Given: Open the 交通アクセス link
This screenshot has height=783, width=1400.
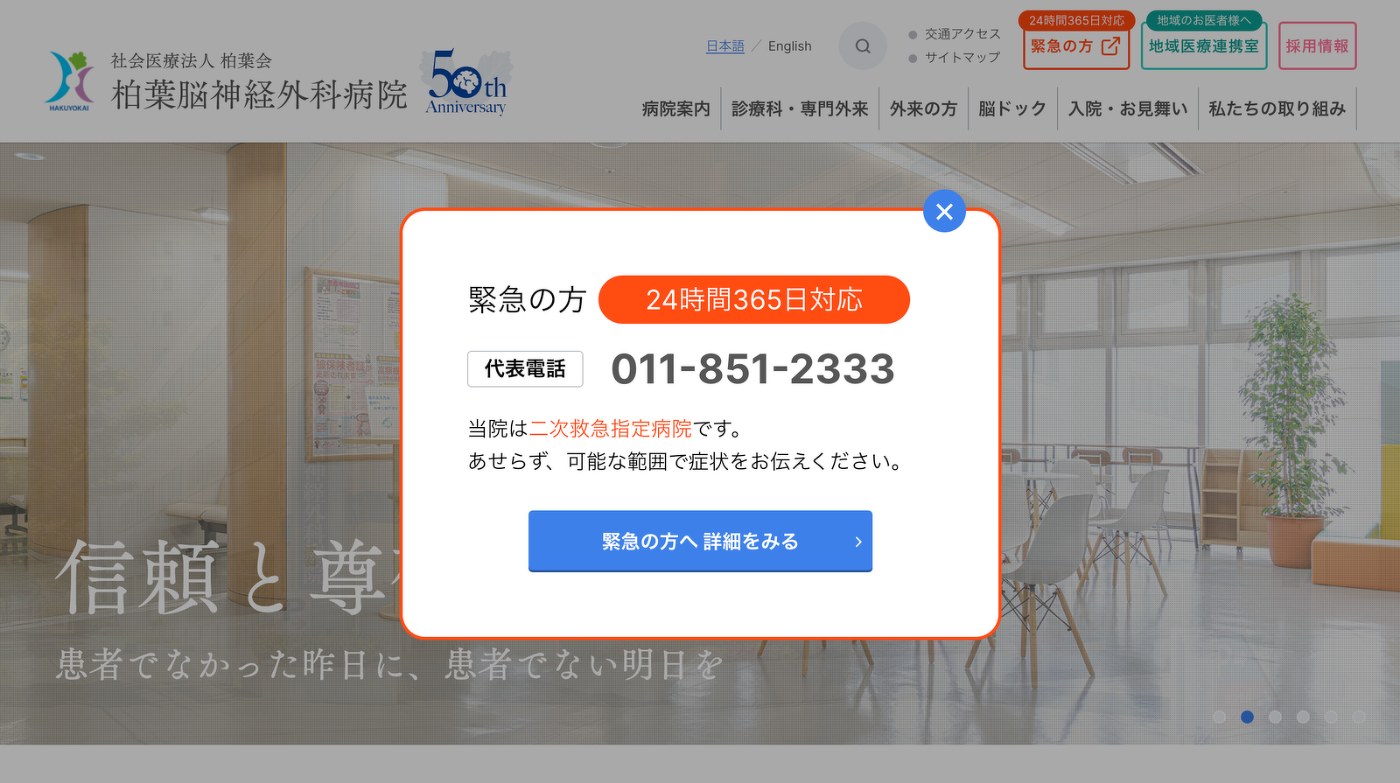Looking at the screenshot, I should click(962, 34).
